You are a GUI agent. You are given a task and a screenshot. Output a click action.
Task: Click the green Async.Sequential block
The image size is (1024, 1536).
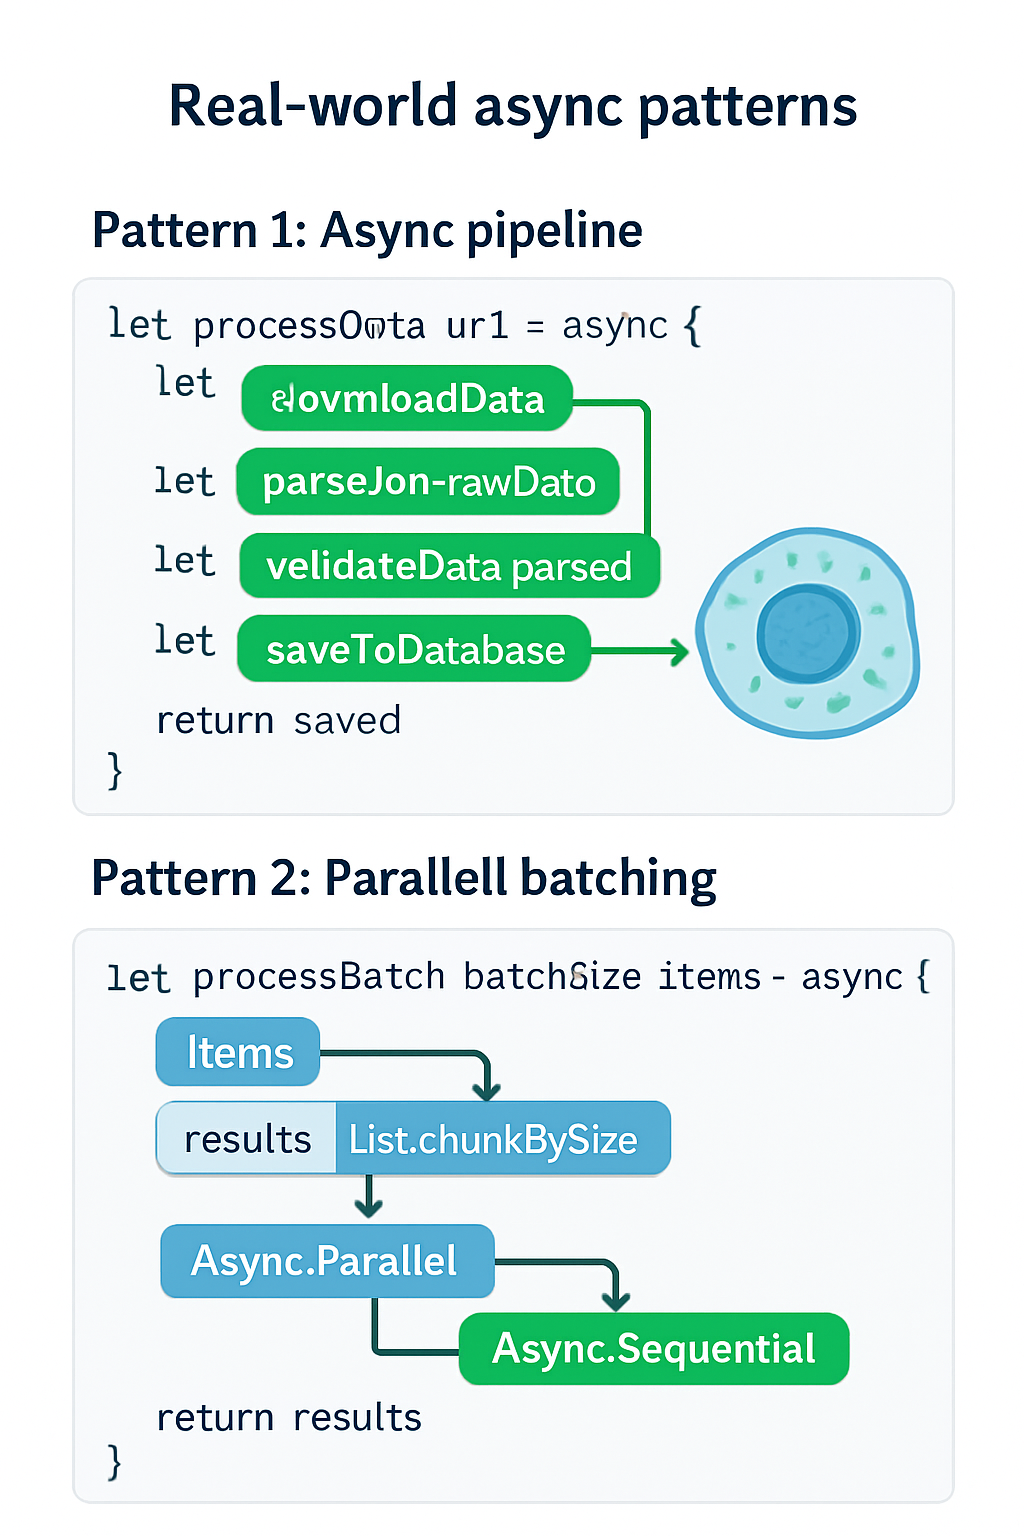coord(654,1349)
